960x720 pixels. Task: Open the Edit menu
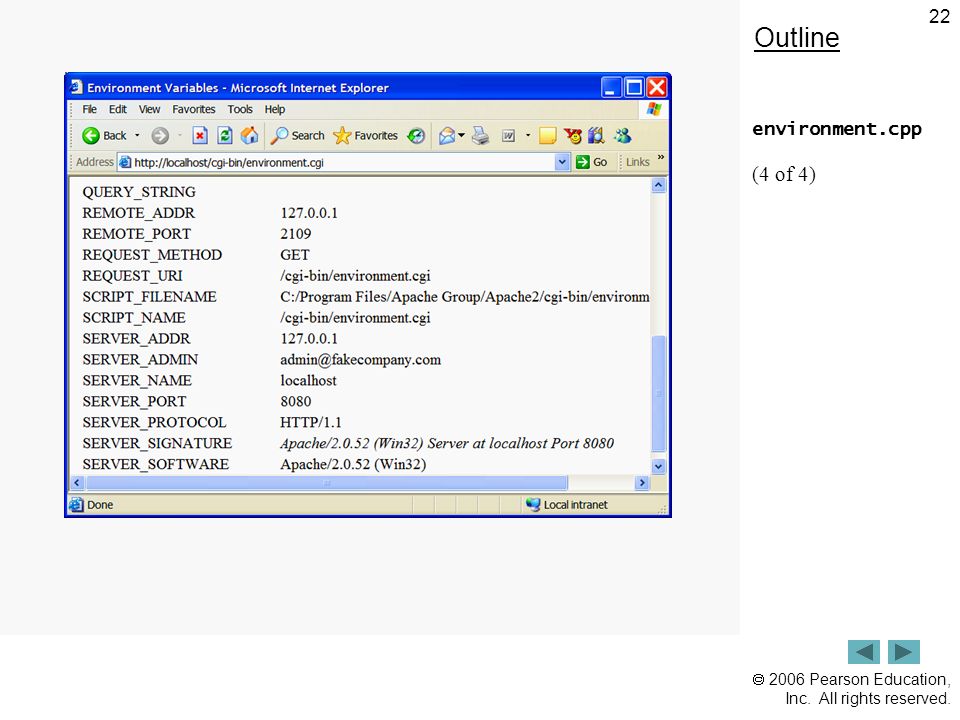coord(118,109)
